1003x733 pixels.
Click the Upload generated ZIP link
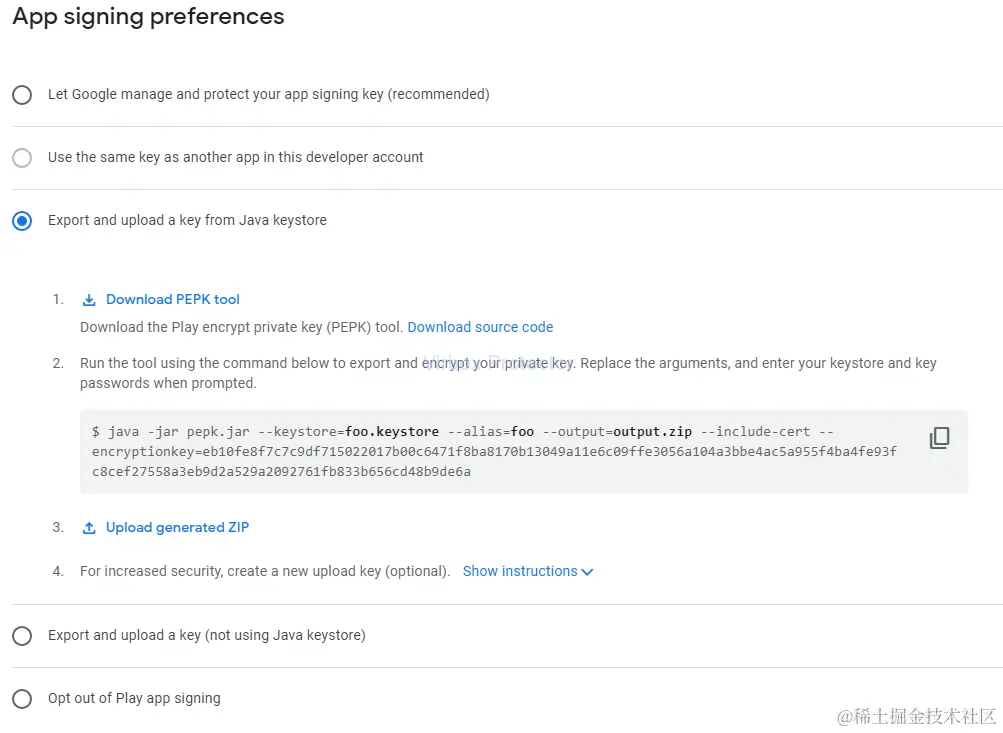(177, 527)
